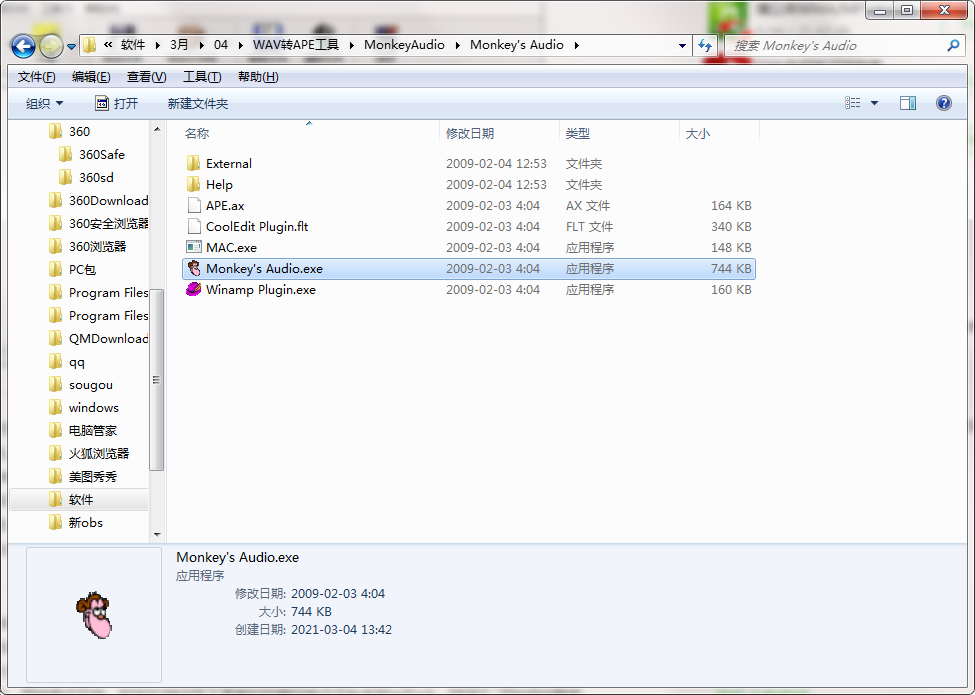Sort by 大小 column header

698,134
